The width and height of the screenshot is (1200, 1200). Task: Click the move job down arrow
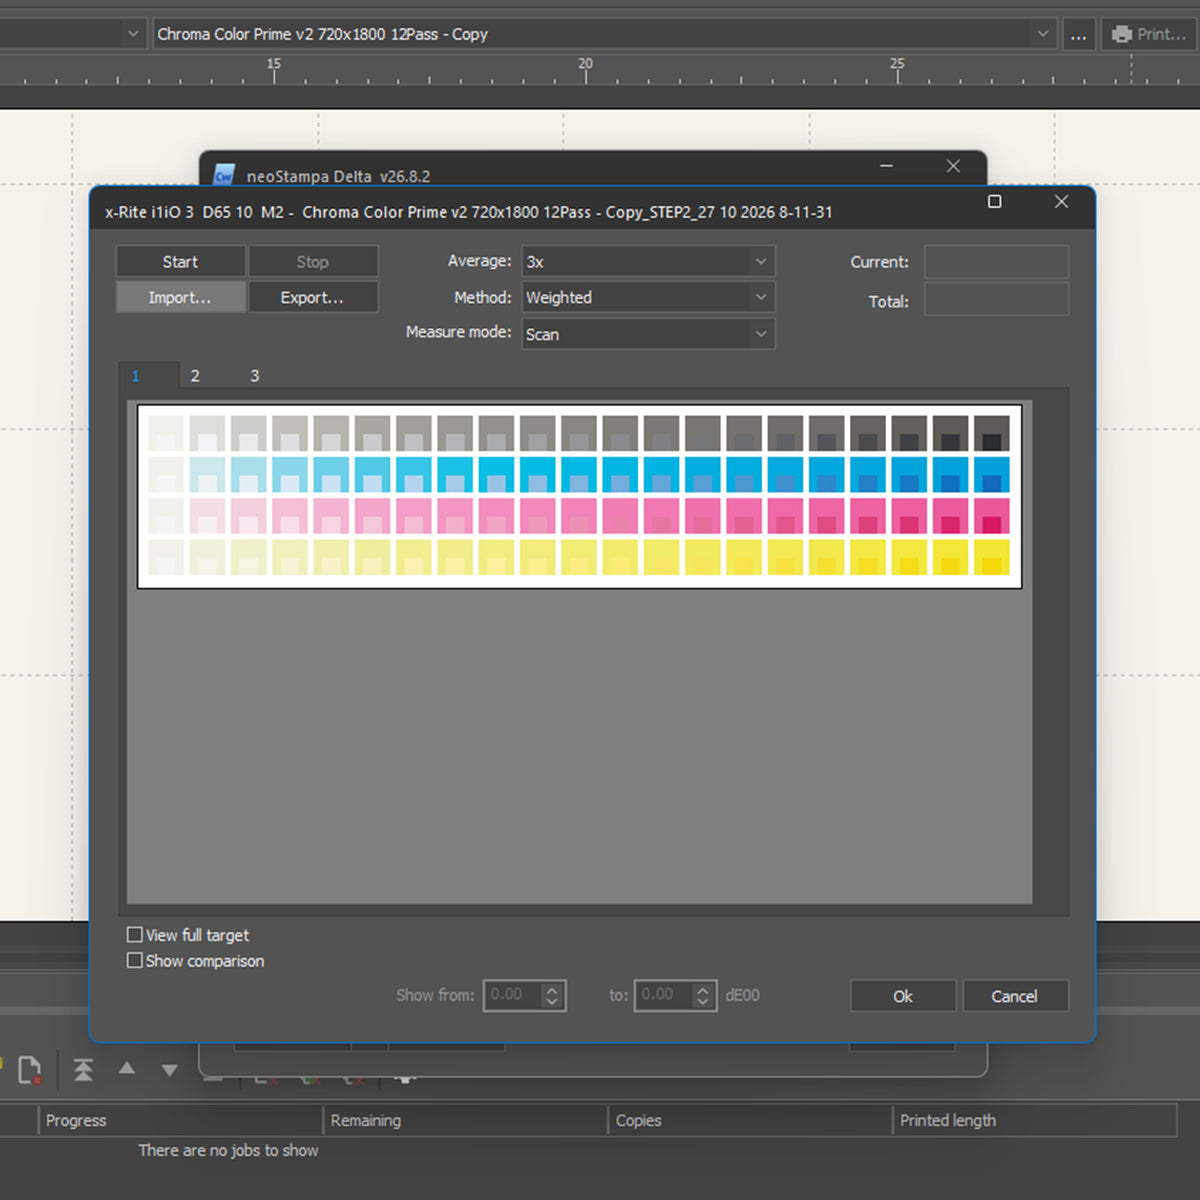[170, 1070]
